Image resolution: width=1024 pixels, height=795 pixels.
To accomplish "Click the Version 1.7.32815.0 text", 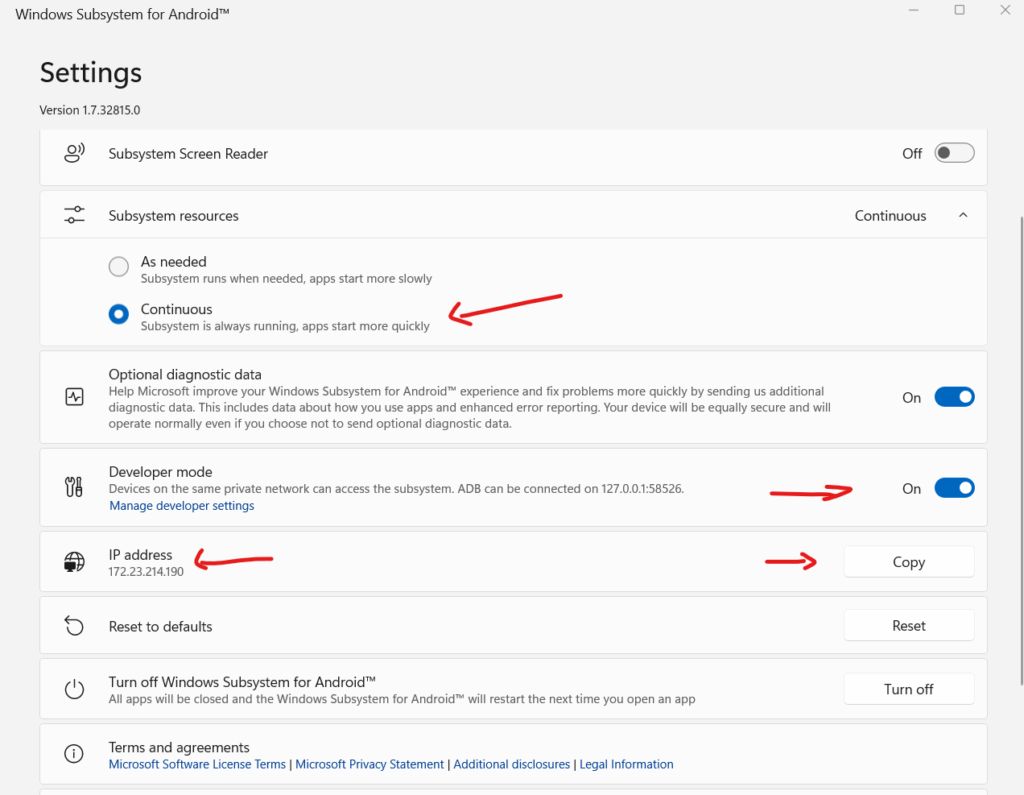I will pos(89,110).
